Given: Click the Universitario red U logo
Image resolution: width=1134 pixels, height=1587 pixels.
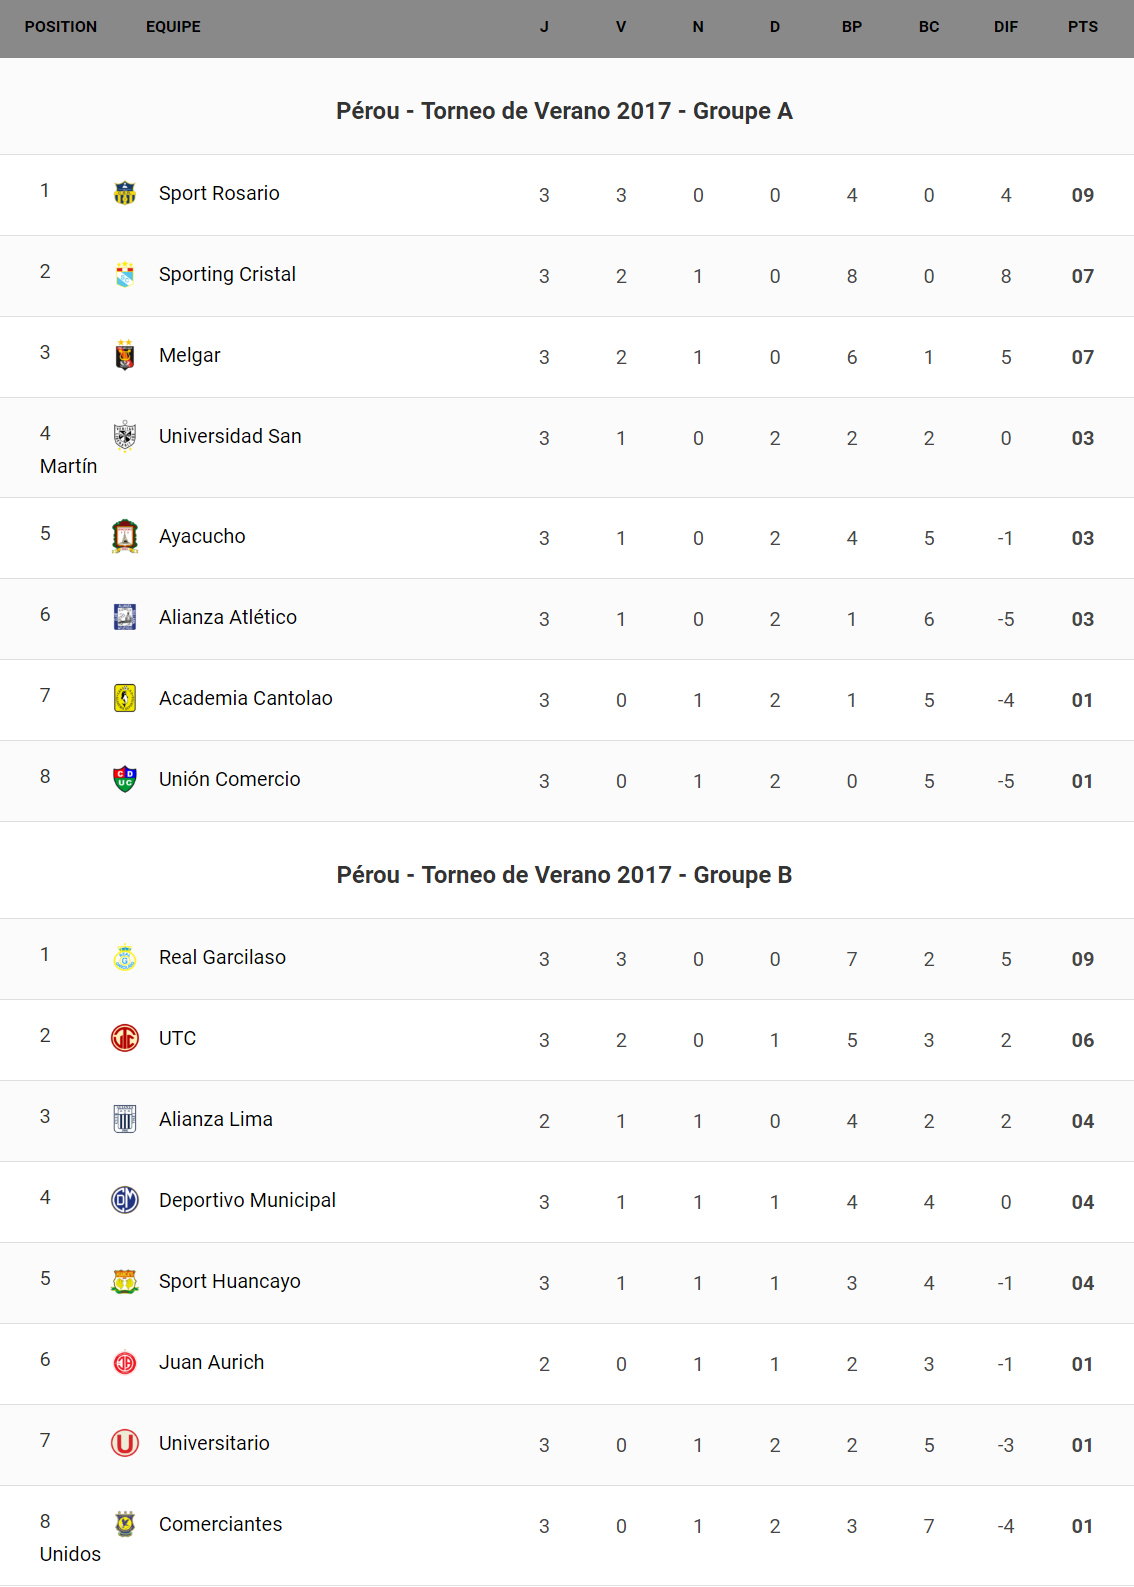Looking at the screenshot, I should [x=125, y=1443].
